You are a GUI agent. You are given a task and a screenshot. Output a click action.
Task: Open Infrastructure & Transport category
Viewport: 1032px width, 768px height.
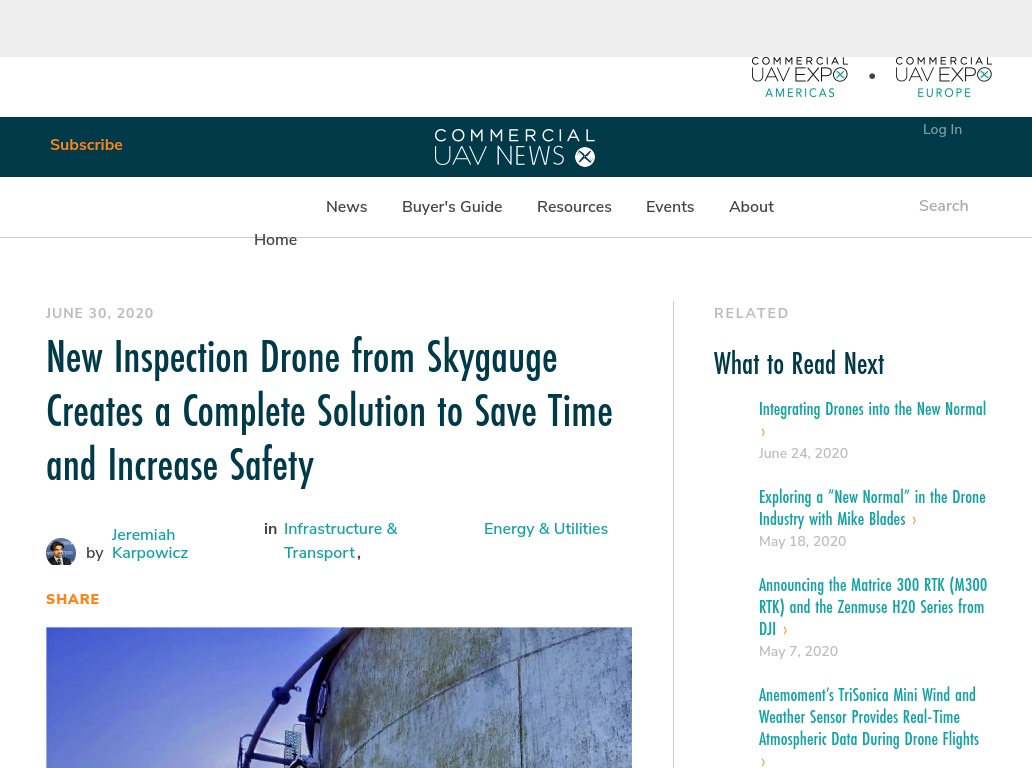pos(340,541)
